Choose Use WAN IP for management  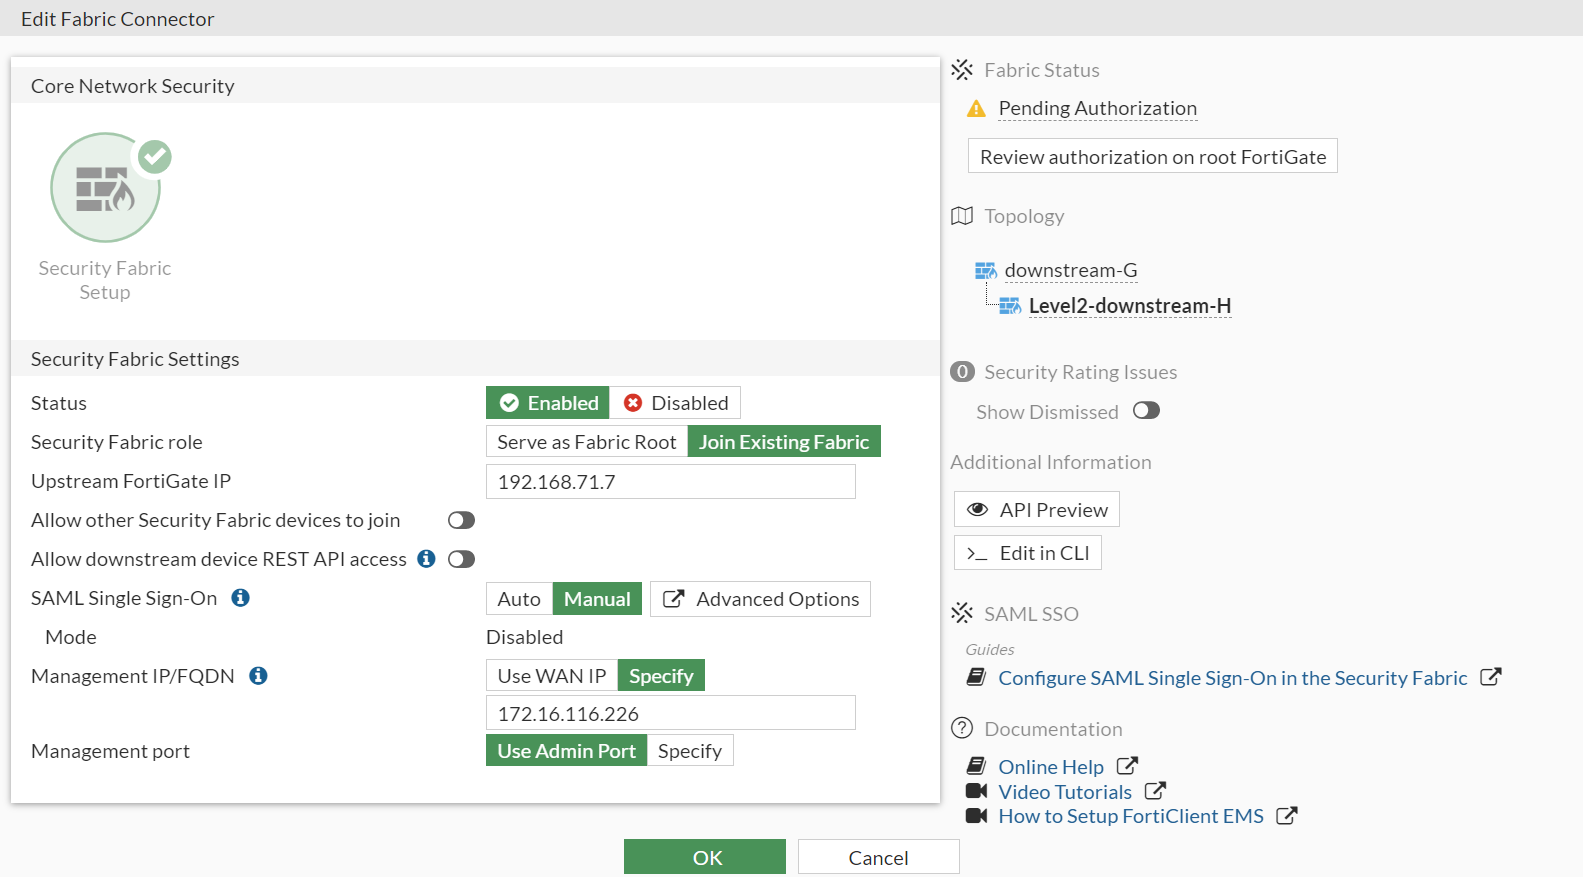click(551, 676)
